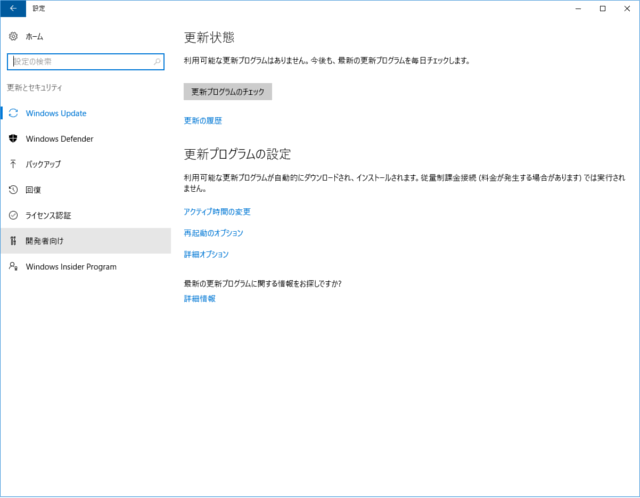The width and height of the screenshot is (640, 498).
Task: Close the 設定 window
Action: click(x=627, y=8)
